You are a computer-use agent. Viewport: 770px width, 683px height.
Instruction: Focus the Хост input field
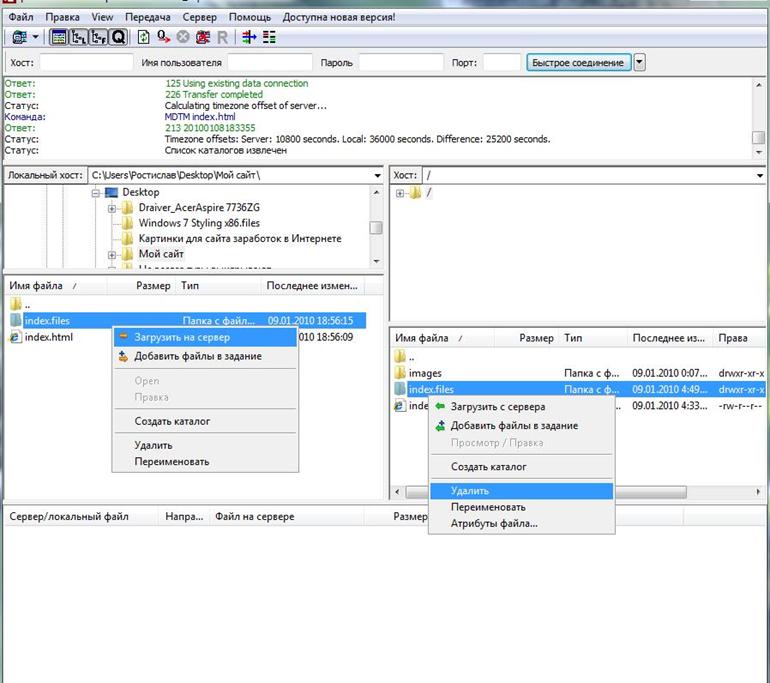point(86,62)
